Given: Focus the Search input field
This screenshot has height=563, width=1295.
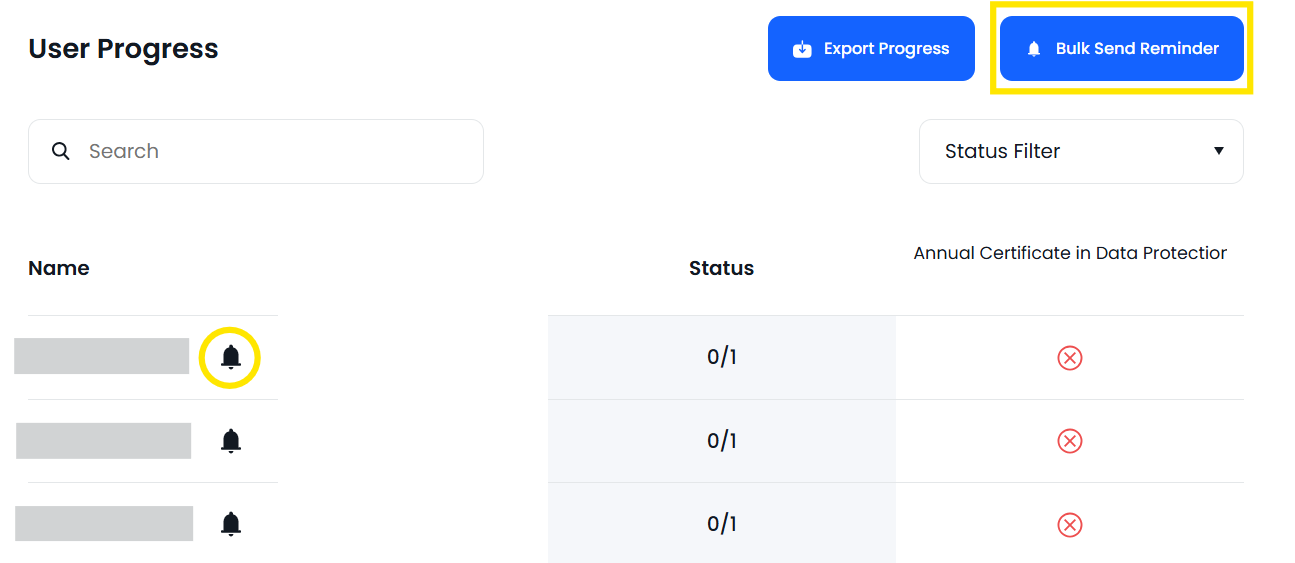Looking at the screenshot, I should tap(256, 152).
